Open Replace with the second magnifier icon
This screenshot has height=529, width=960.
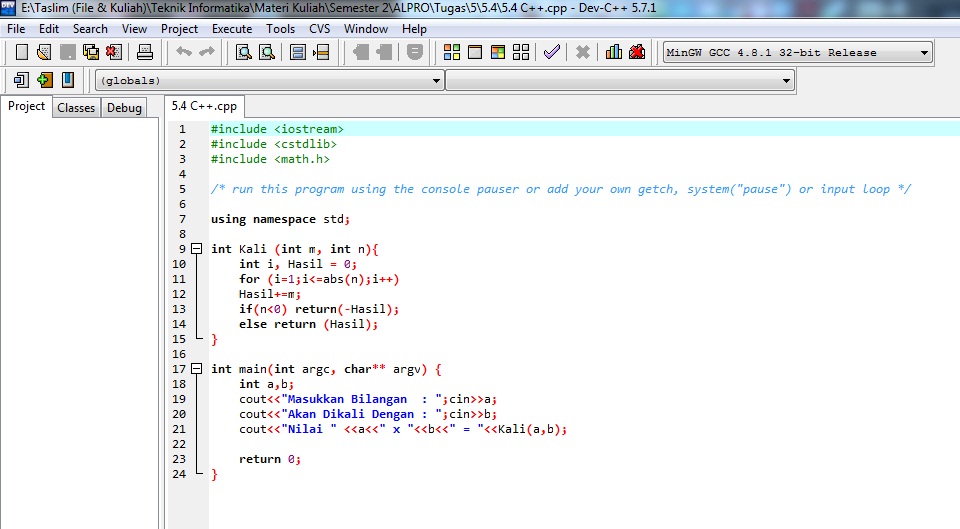click(x=267, y=52)
